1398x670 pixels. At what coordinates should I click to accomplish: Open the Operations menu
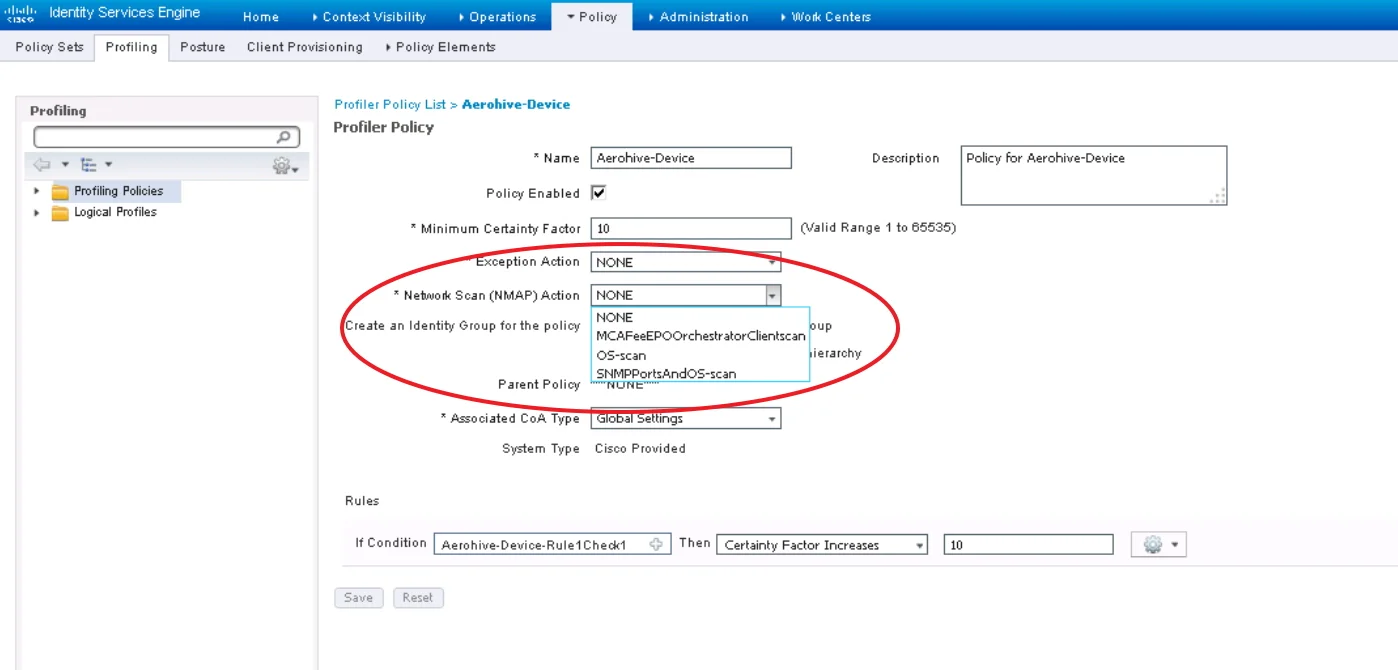497,17
